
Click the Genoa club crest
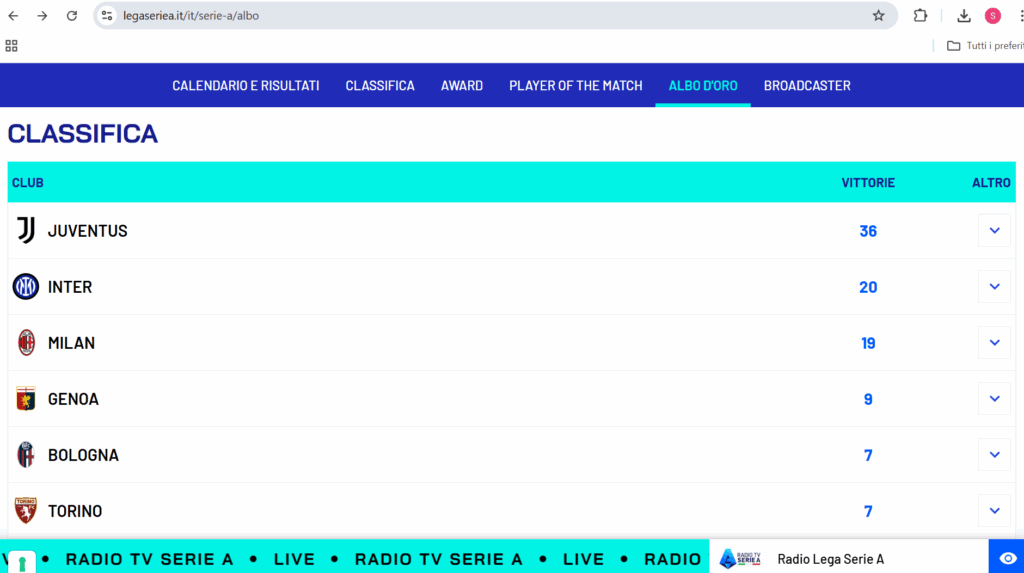(x=26, y=399)
